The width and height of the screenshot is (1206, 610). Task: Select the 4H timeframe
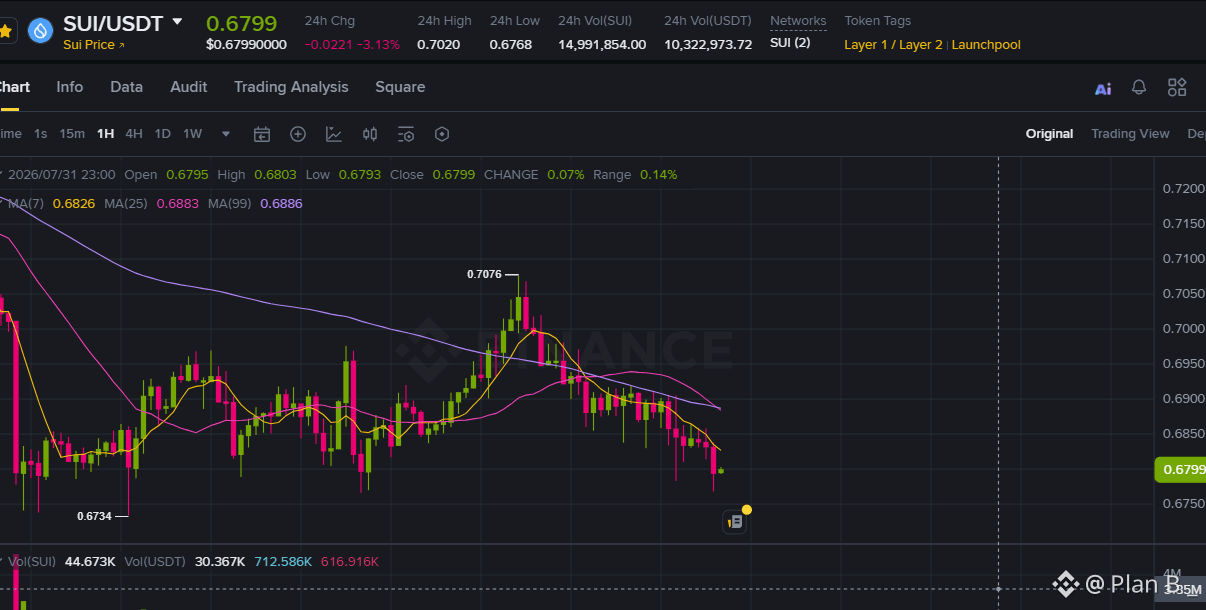point(134,134)
